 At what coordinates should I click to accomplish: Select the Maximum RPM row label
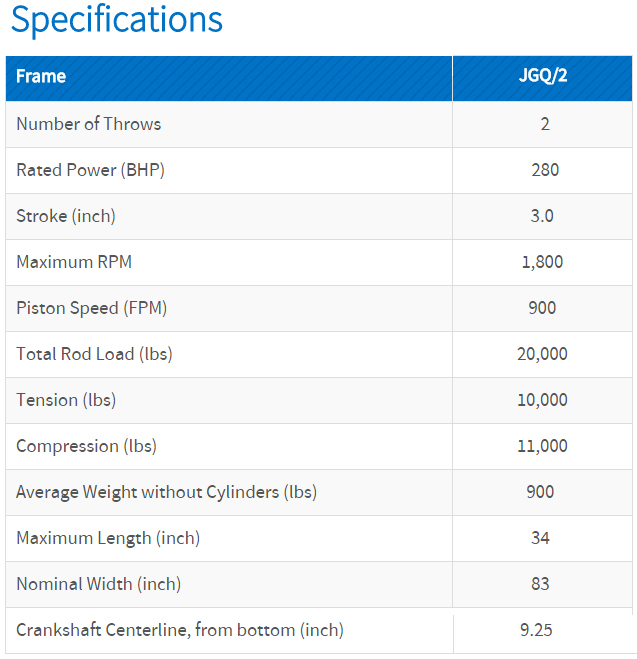(74, 262)
